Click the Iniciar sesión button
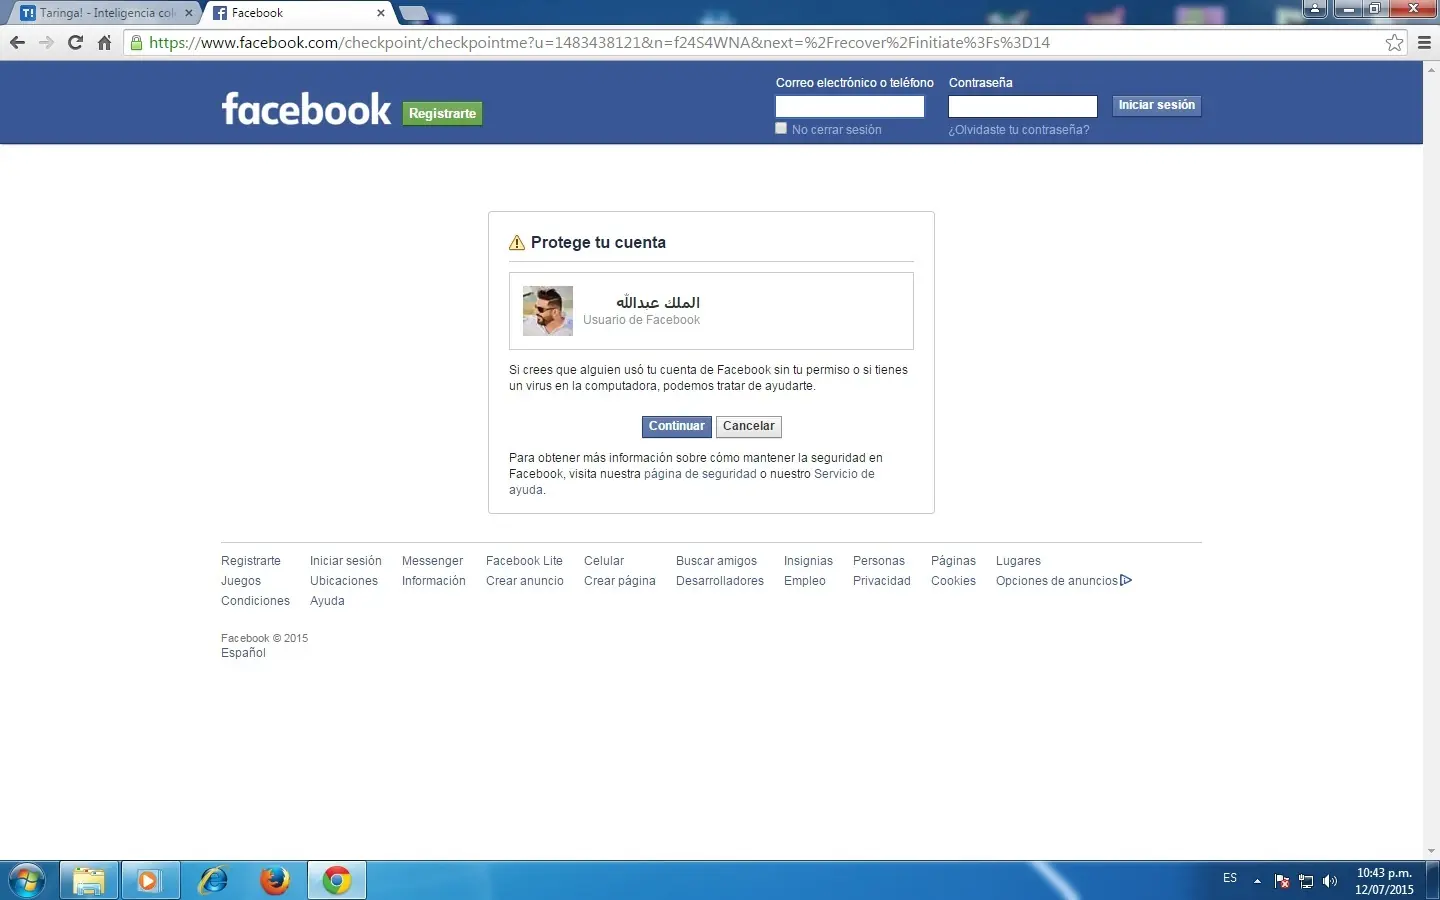The width and height of the screenshot is (1440, 900). coord(1157,105)
